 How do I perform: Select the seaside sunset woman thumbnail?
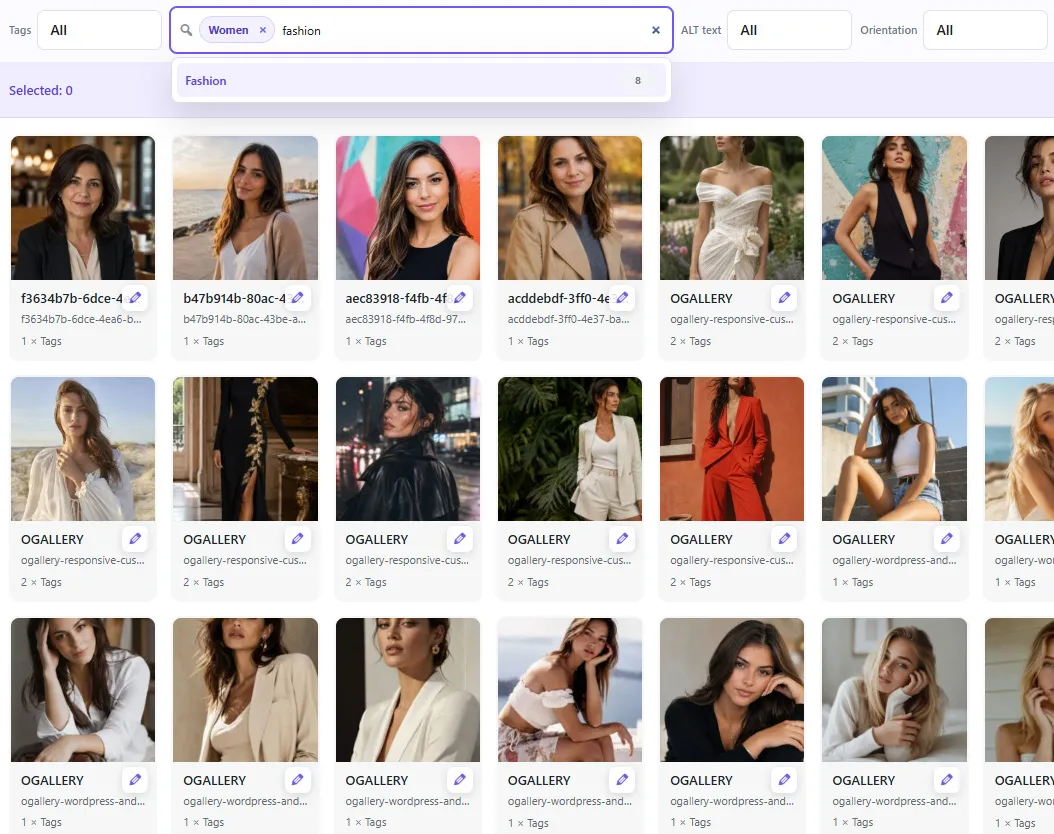tap(245, 208)
